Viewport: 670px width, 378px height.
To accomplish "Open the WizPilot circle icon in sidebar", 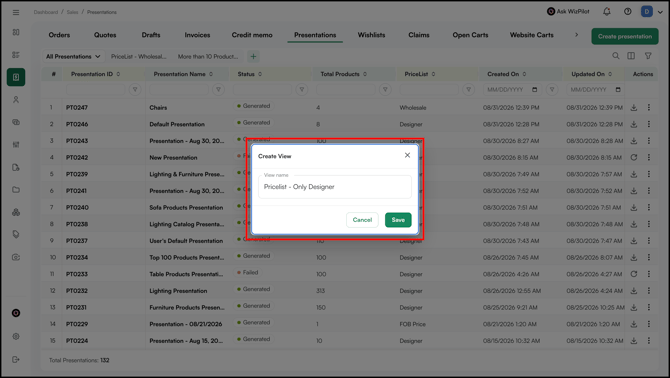I will coord(16,313).
